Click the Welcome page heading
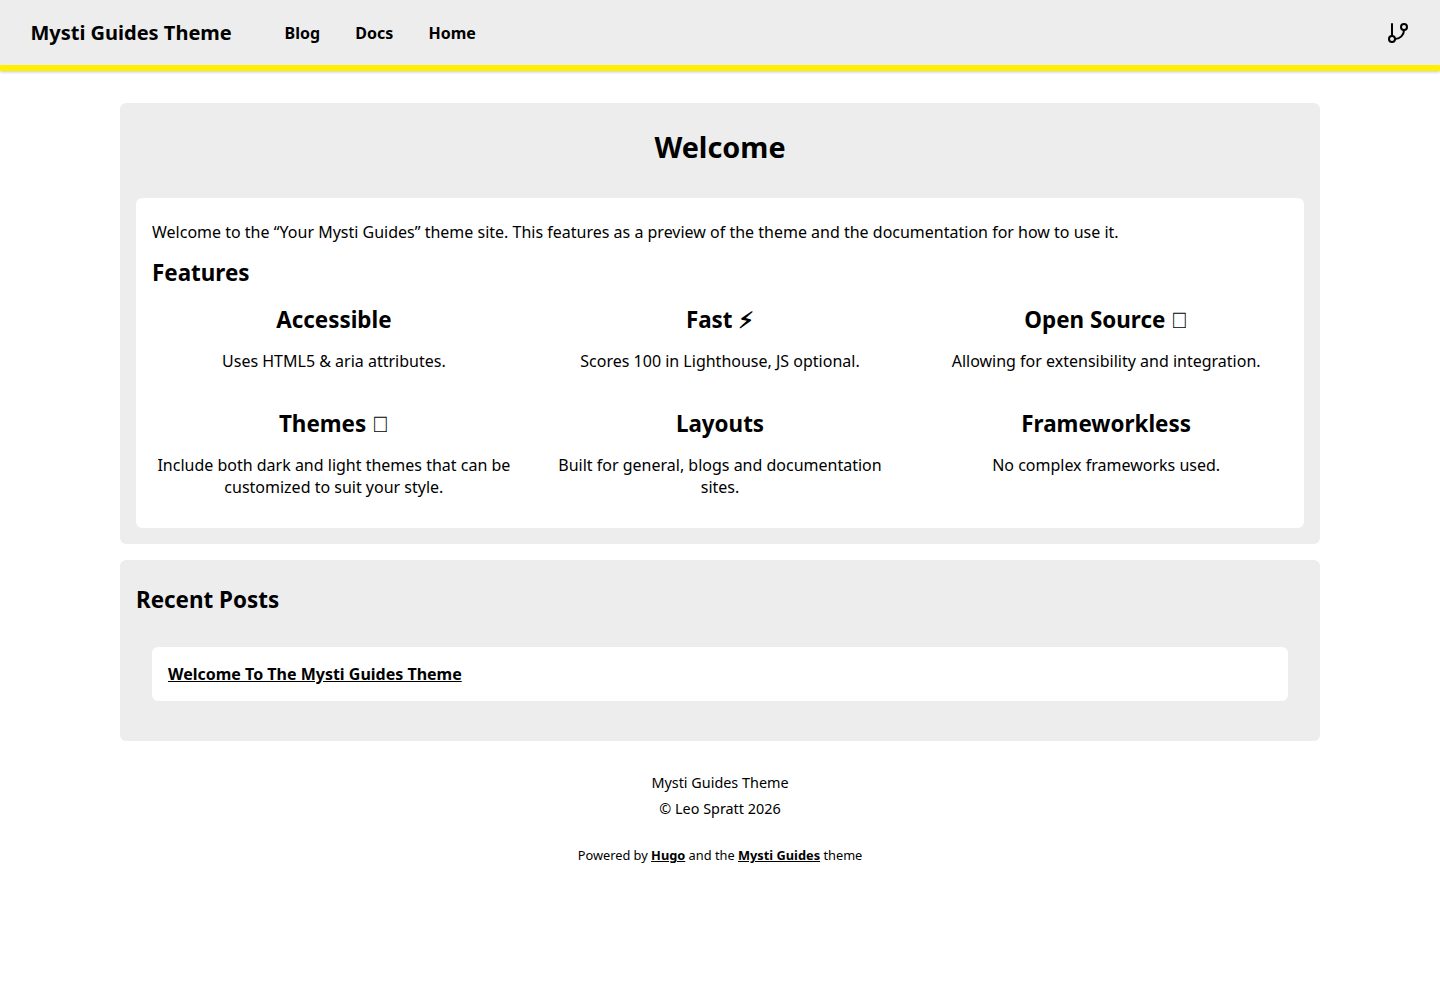 [720, 148]
